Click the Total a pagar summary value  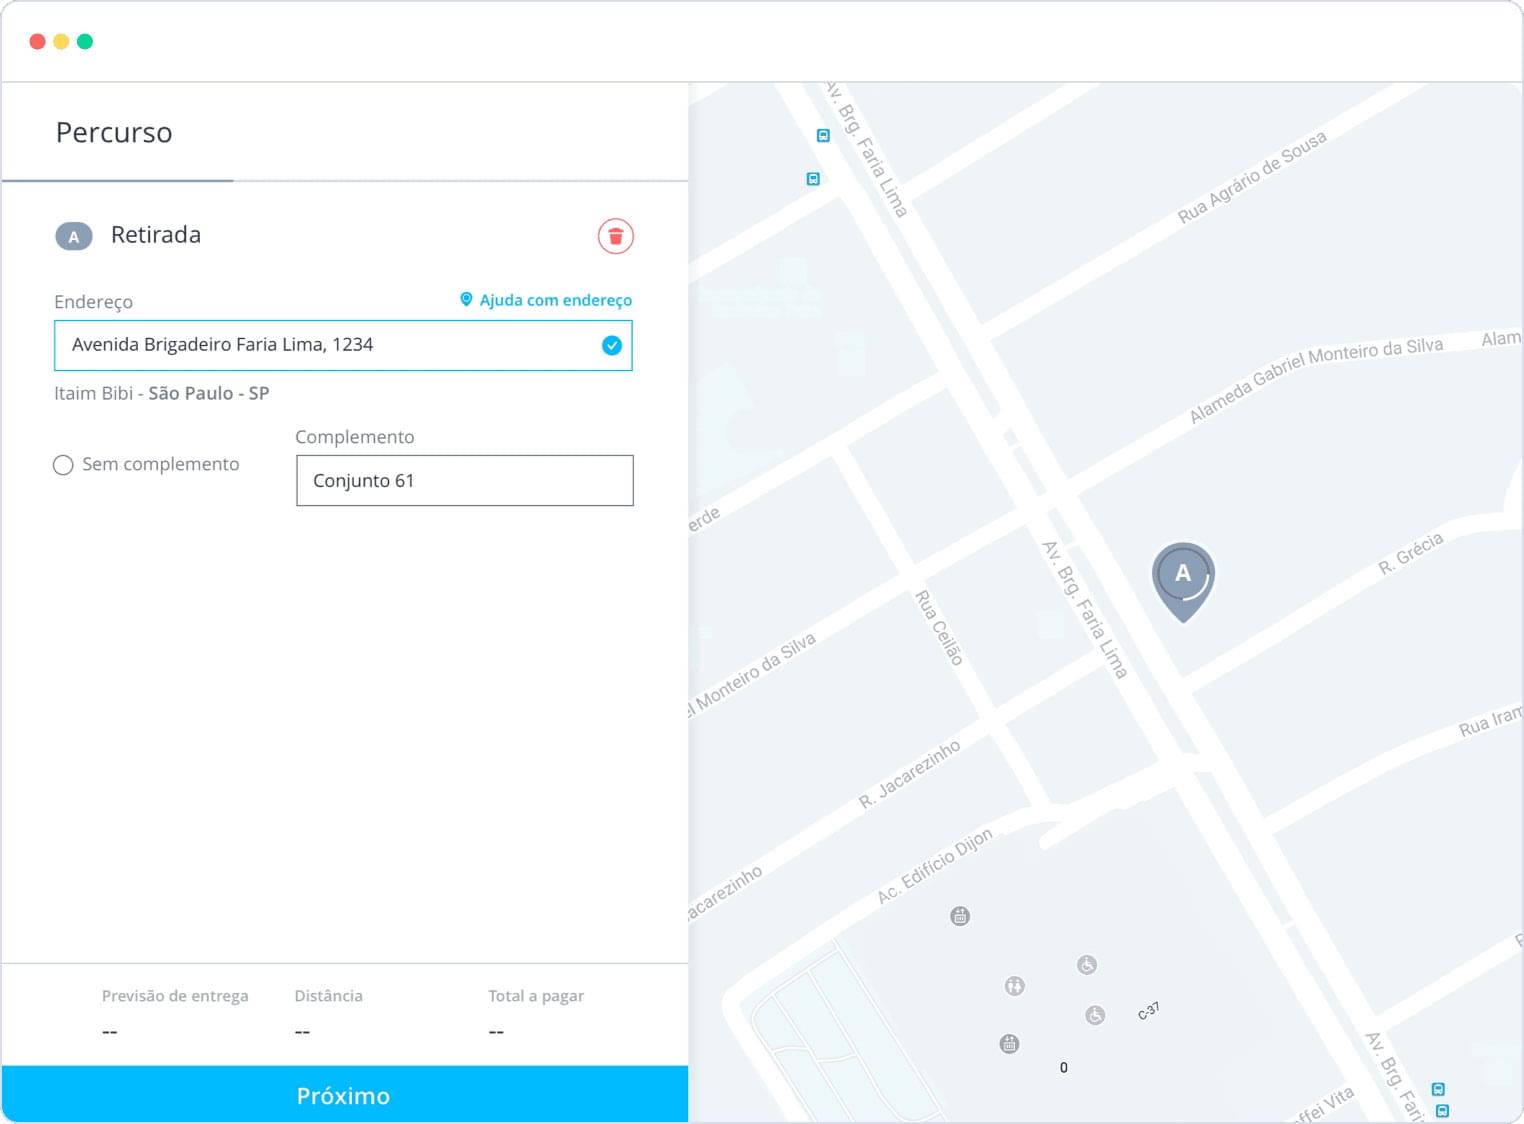tap(496, 1031)
